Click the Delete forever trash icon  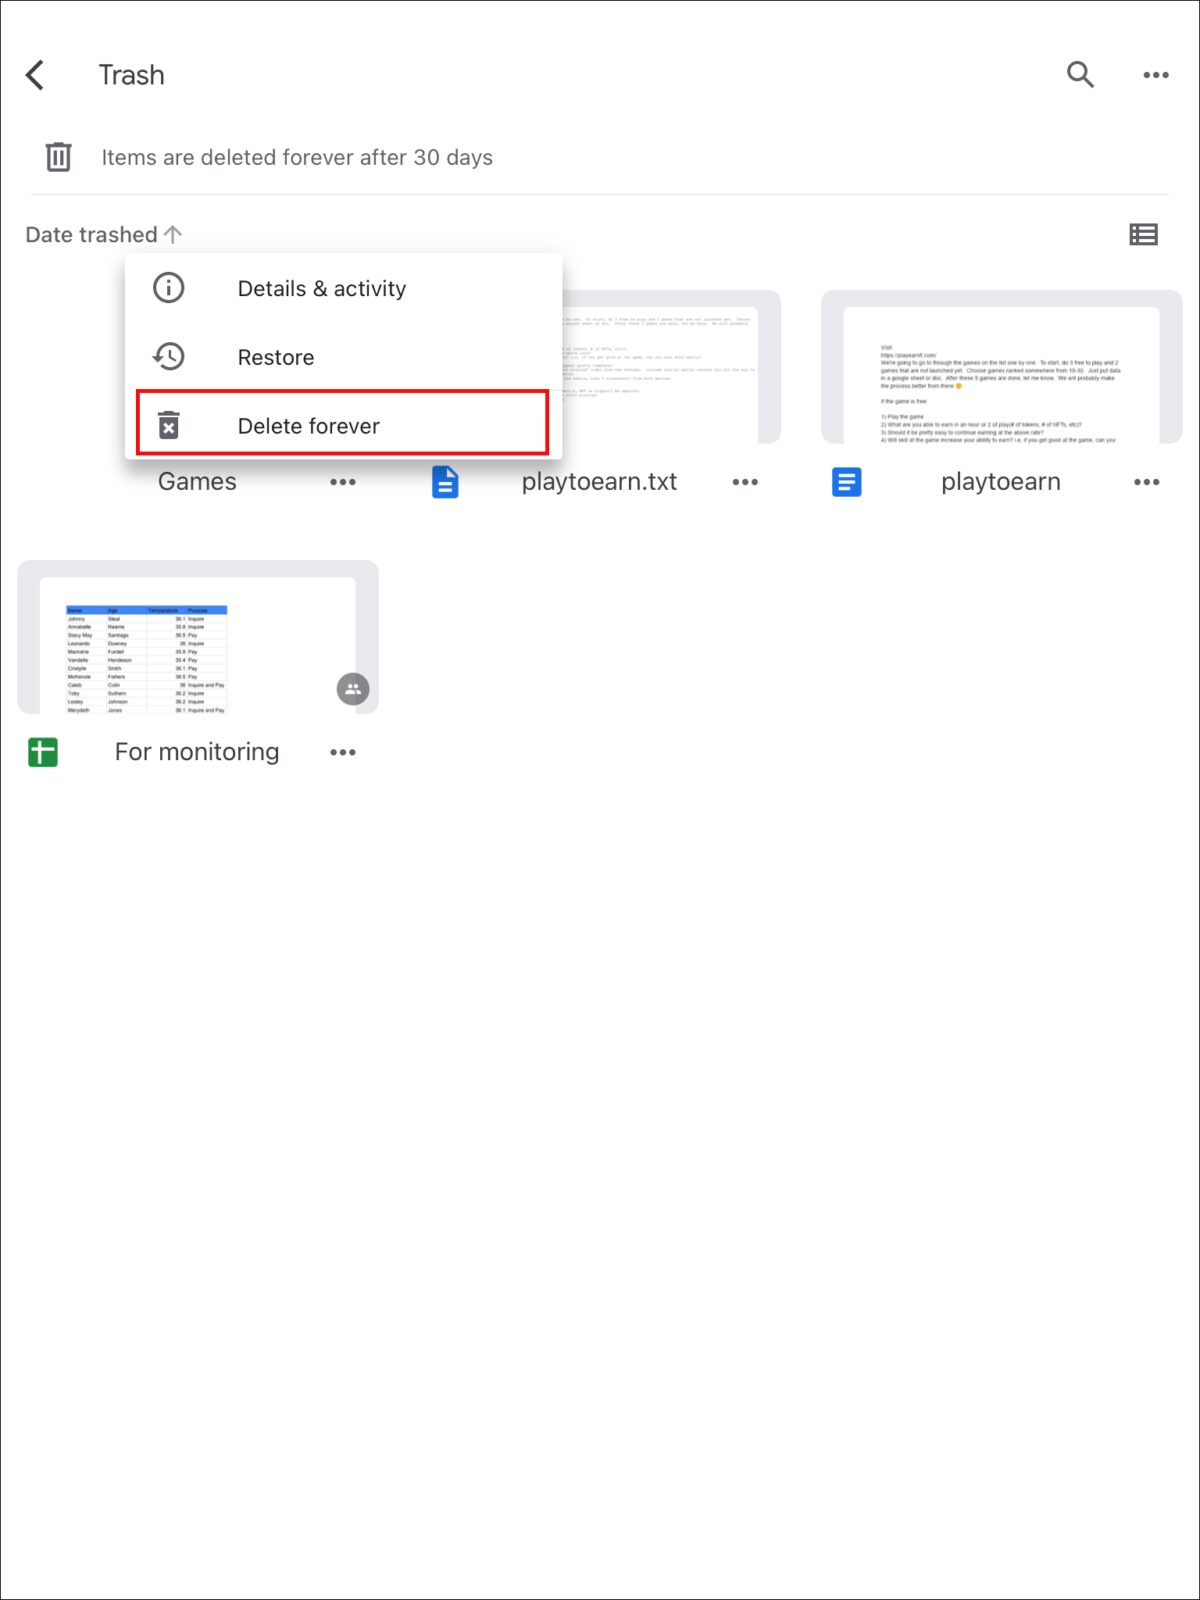[x=169, y=426]
